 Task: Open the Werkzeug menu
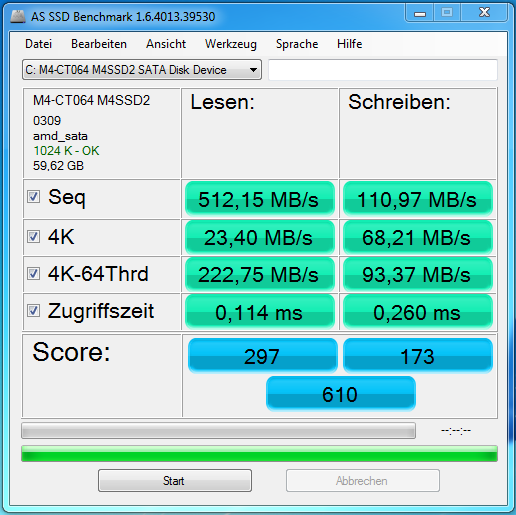click(231, 44)
